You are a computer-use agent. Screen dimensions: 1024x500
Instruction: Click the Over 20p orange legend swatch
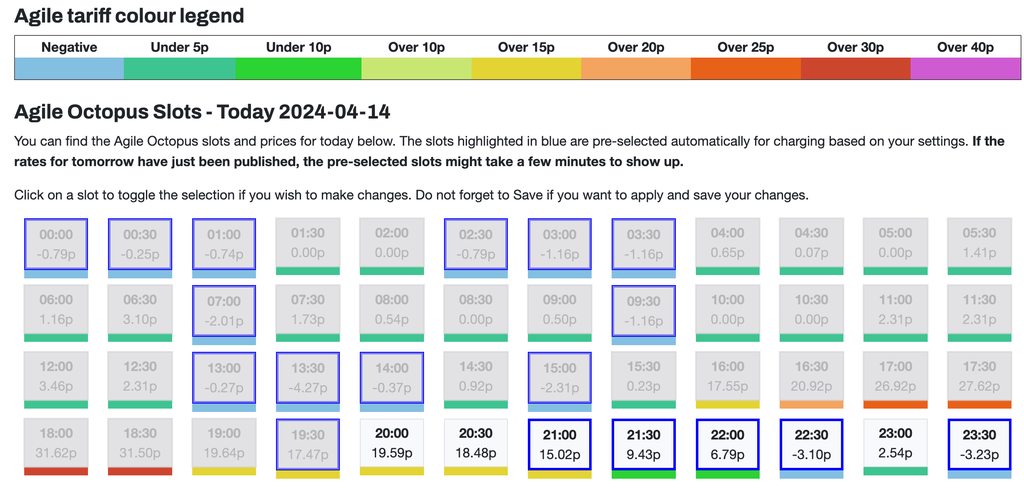(x=636, y=69)
